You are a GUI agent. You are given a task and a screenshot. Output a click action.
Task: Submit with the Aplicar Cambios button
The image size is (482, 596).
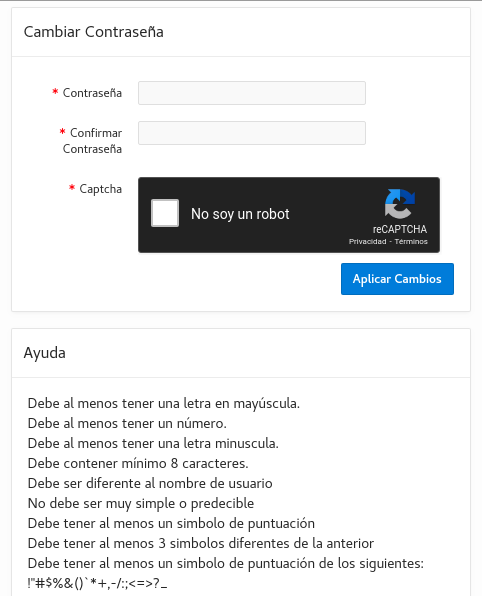point(397,279)
